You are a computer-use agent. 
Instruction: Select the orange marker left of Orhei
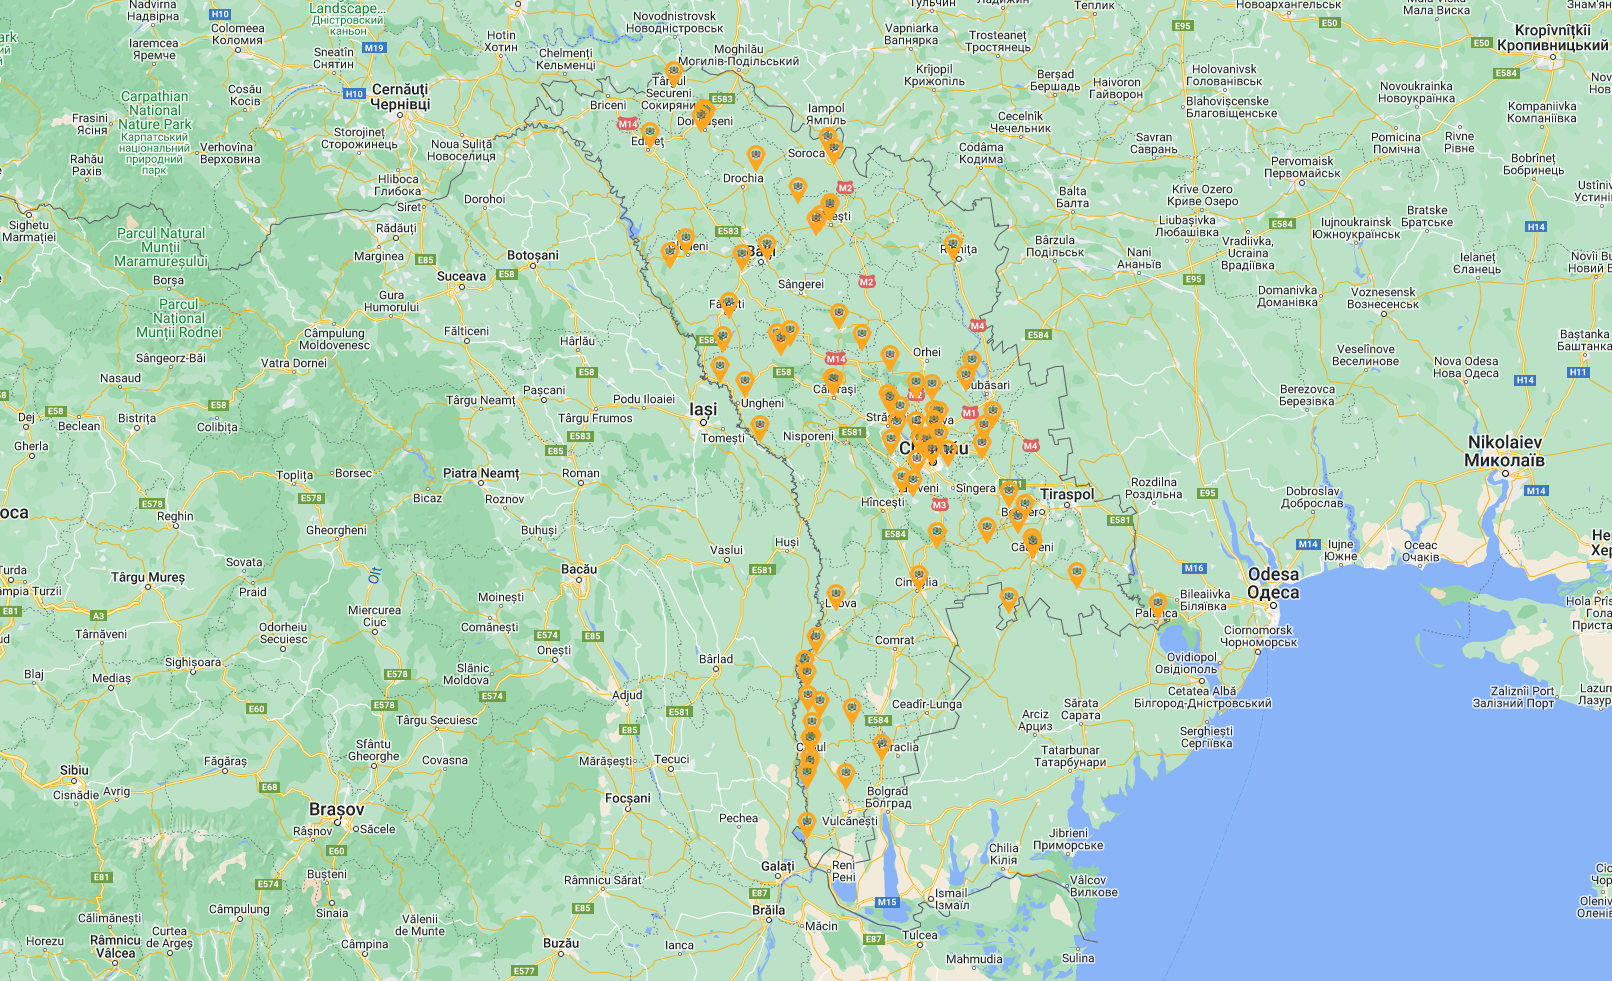[890, 356]
